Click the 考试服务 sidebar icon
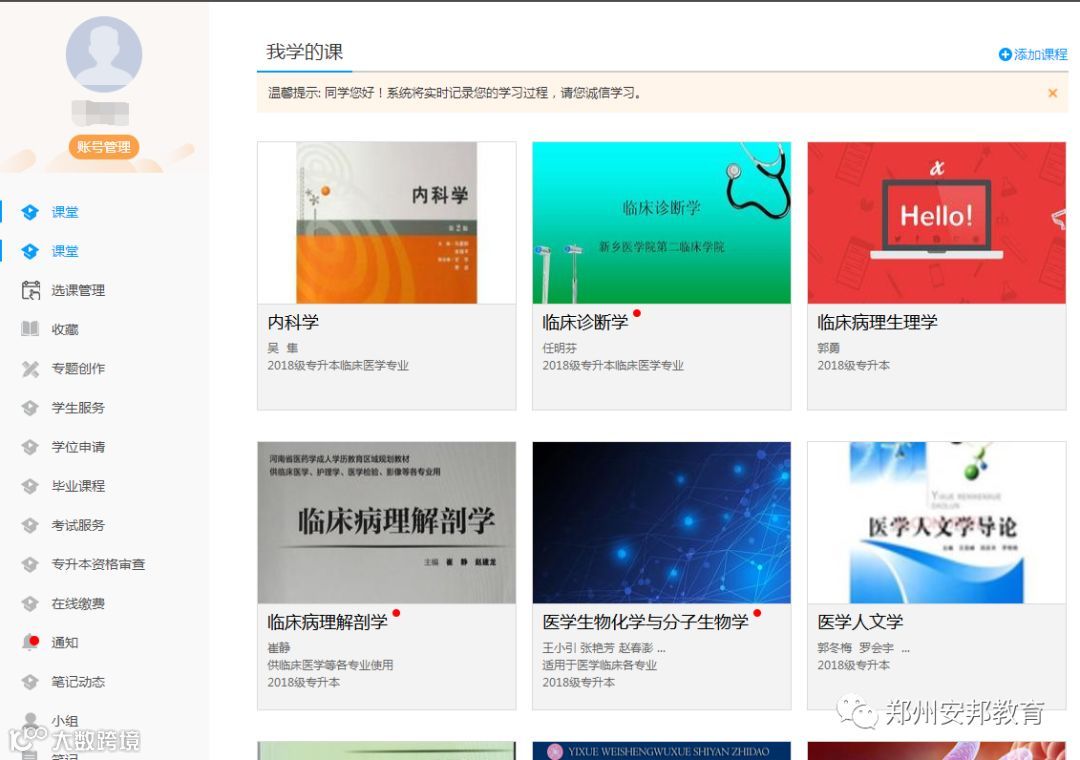 click(30, 526)
